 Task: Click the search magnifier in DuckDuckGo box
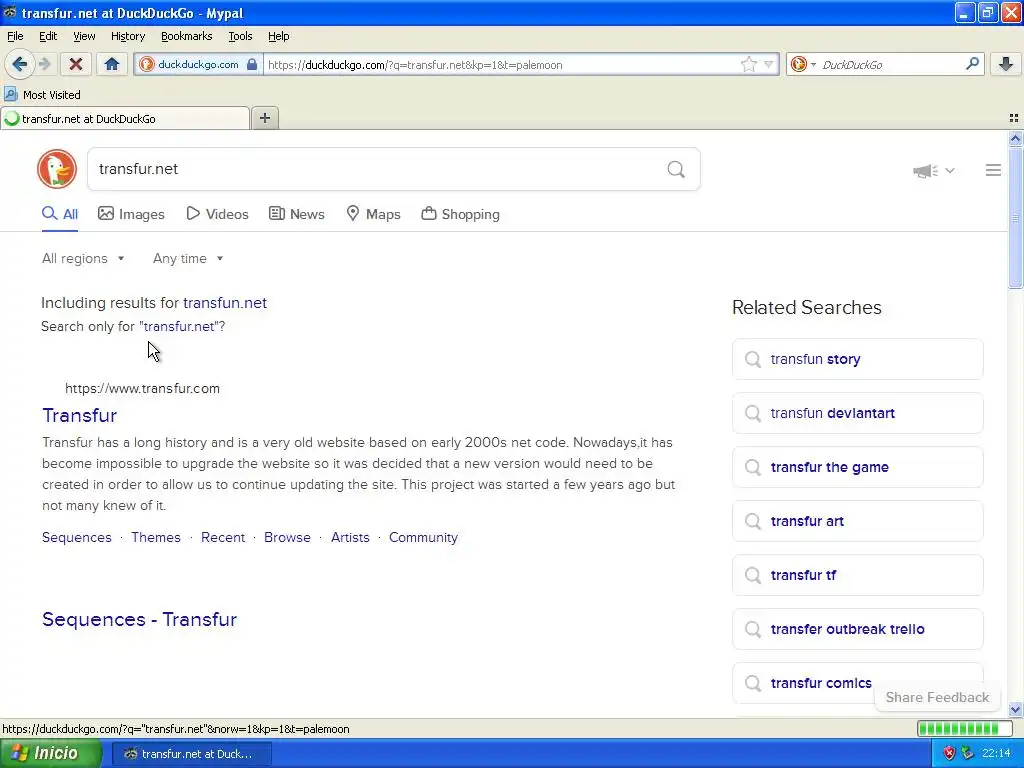(676, 170)
